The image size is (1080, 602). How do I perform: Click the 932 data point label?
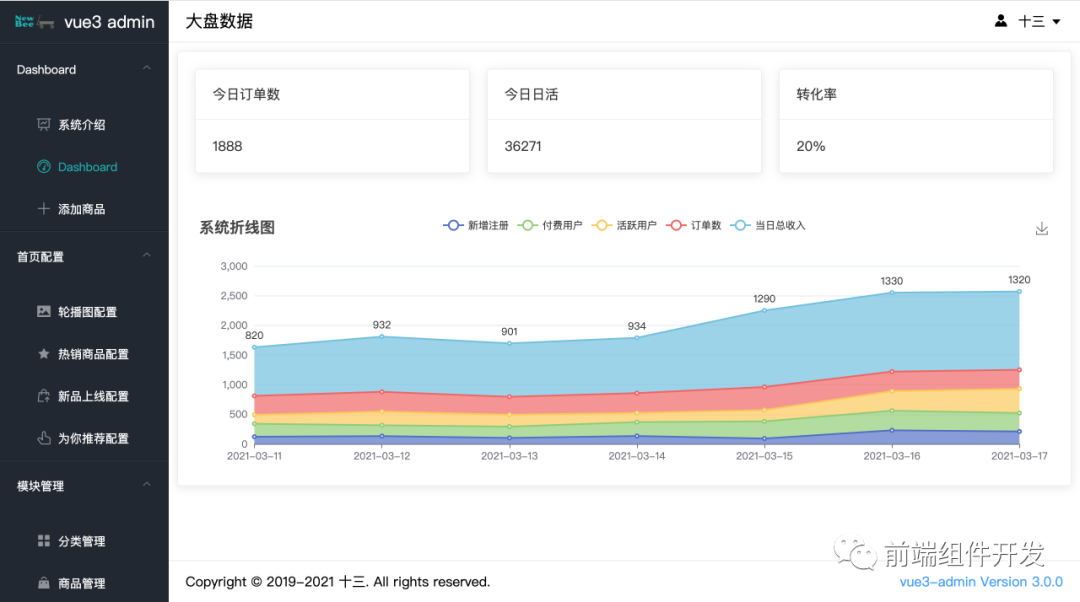382,324
